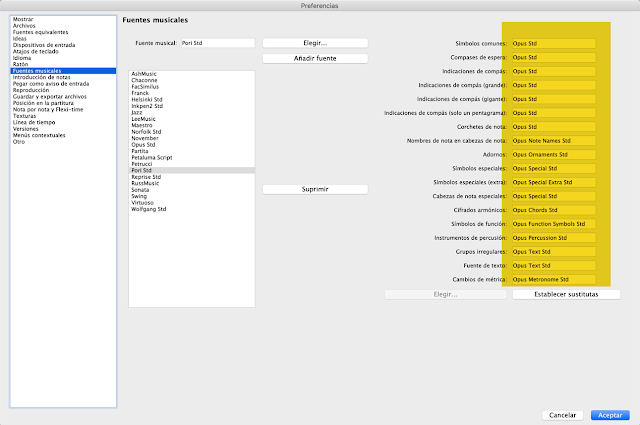Select the Opus Function Symbols Std field
This screenshot has height=425, width=640.
pos(554,224)
